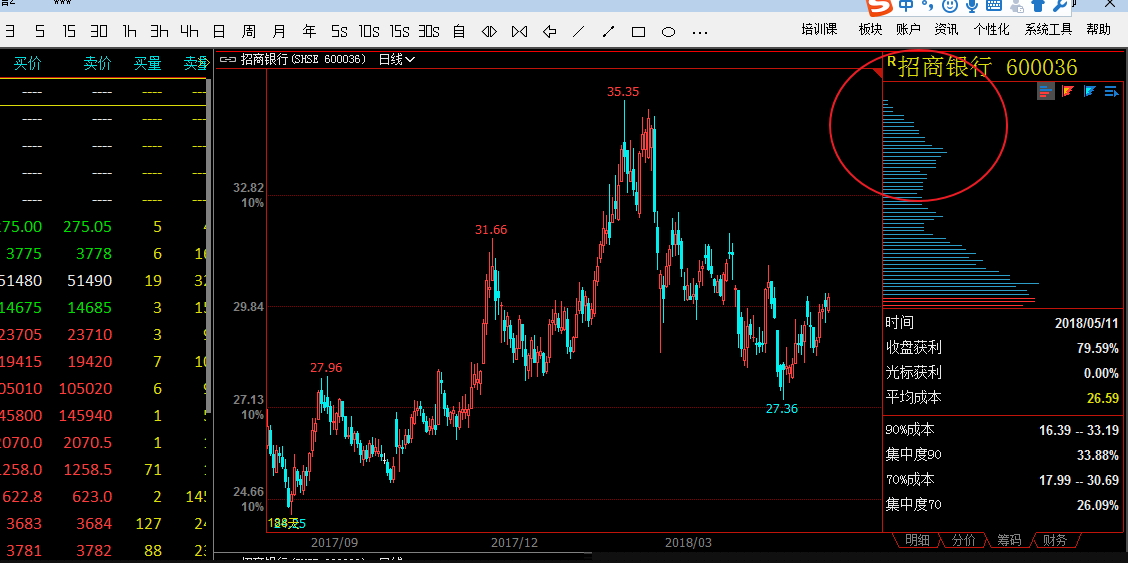
Task: Switch to the 明细 tab
Action: (916, 540)
